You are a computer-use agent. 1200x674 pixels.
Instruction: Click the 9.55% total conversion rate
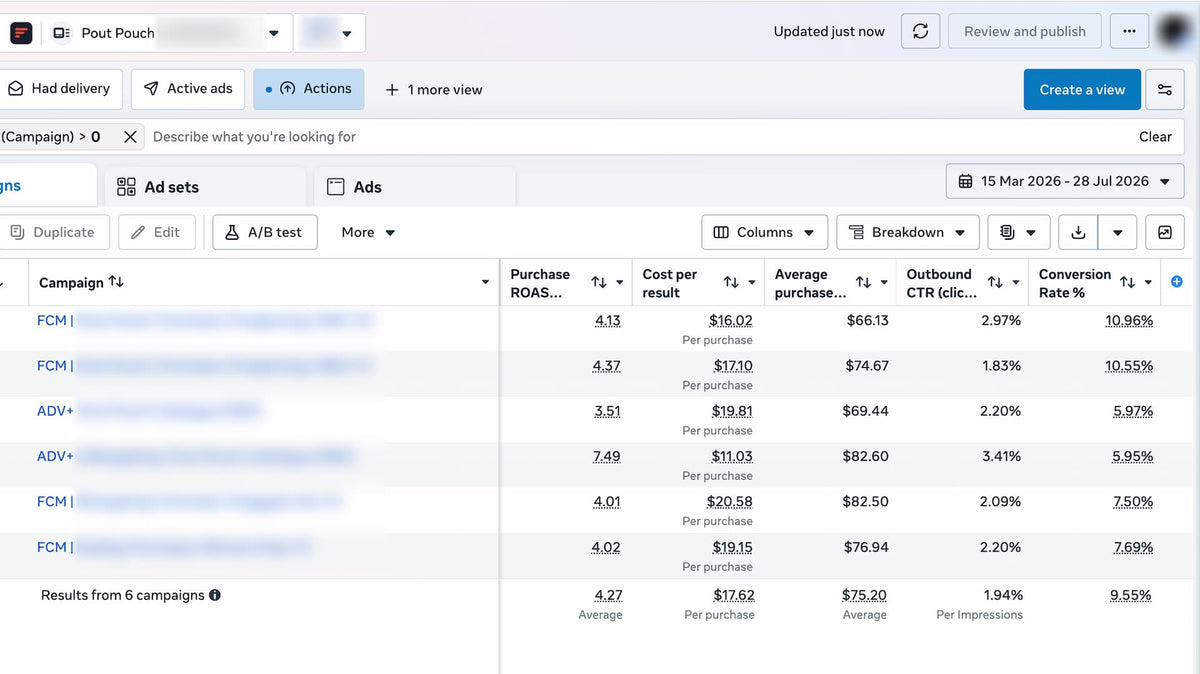pyautogui.click(x=1130, y=595)
